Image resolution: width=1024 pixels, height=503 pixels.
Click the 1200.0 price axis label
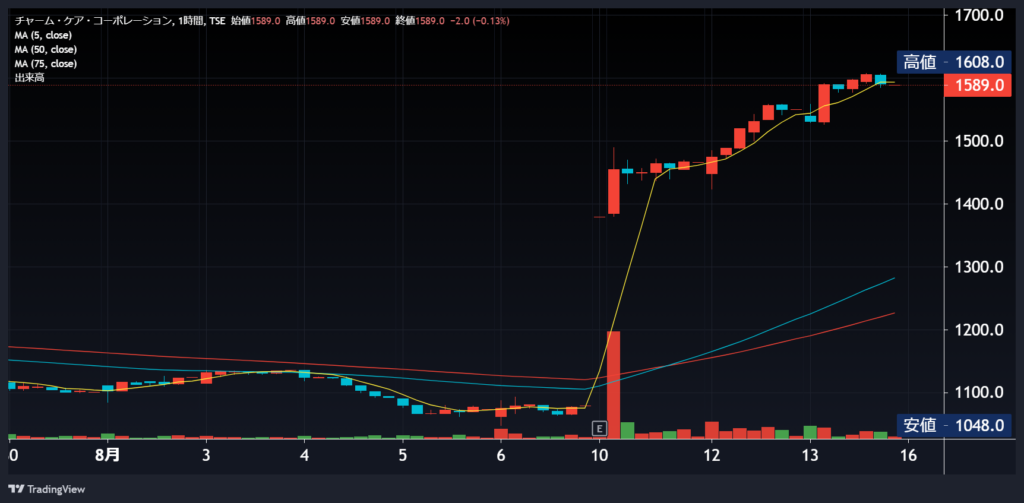(978, 329)
